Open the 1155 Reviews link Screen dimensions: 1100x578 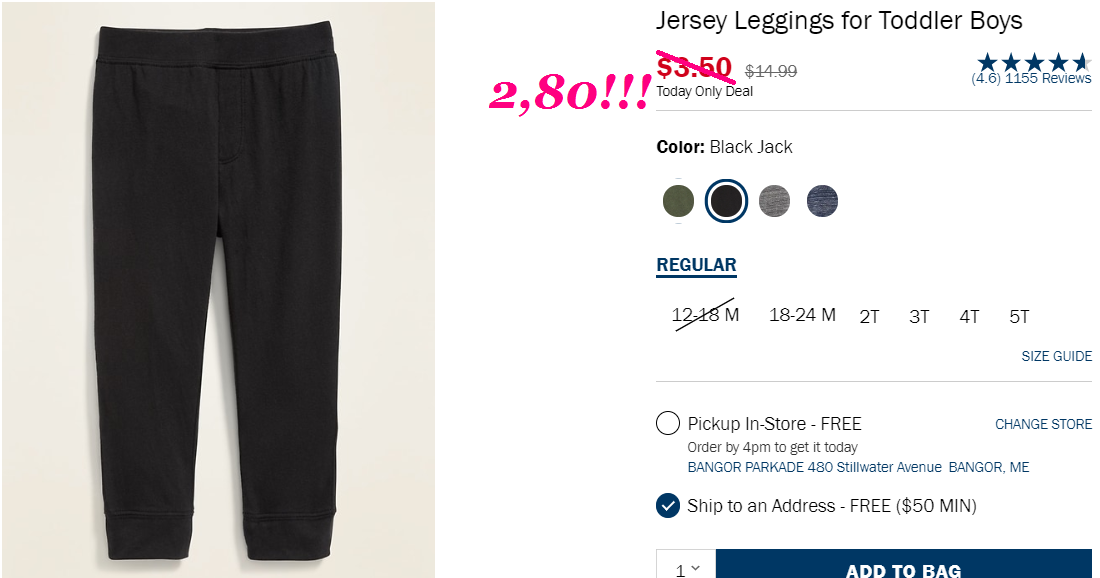1048,79
